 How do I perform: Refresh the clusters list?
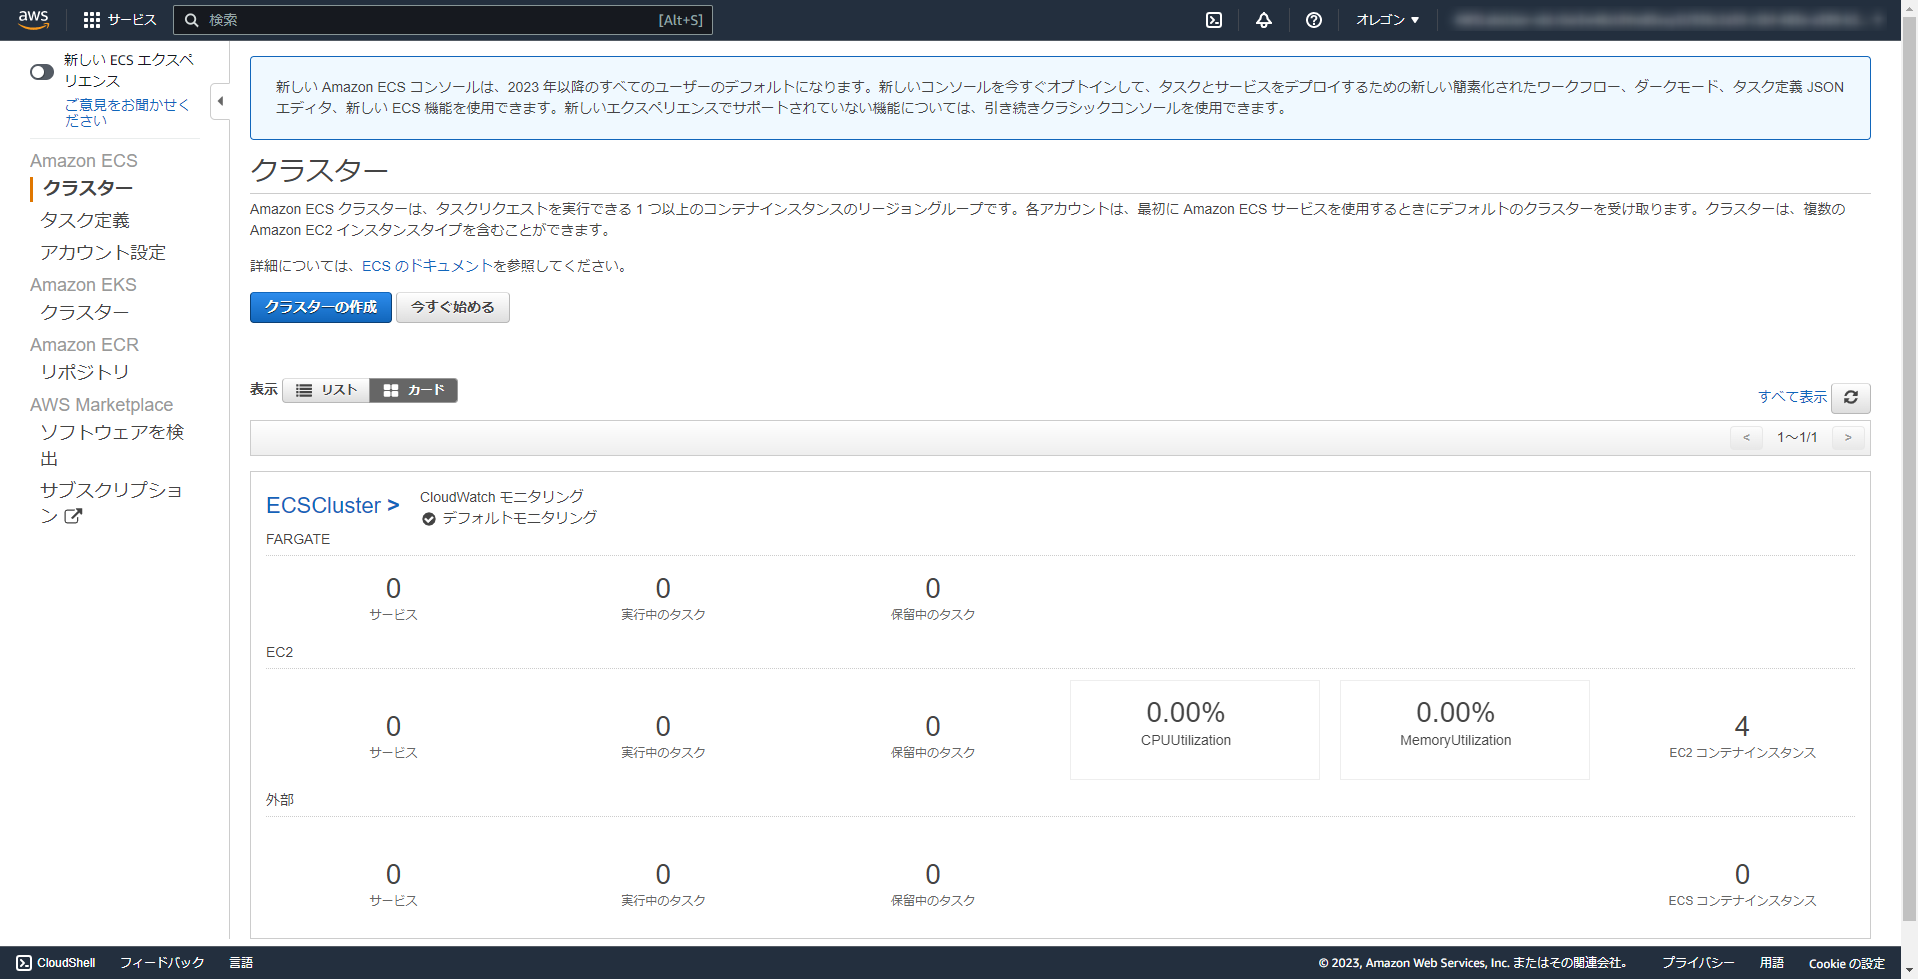[1850, 397]
